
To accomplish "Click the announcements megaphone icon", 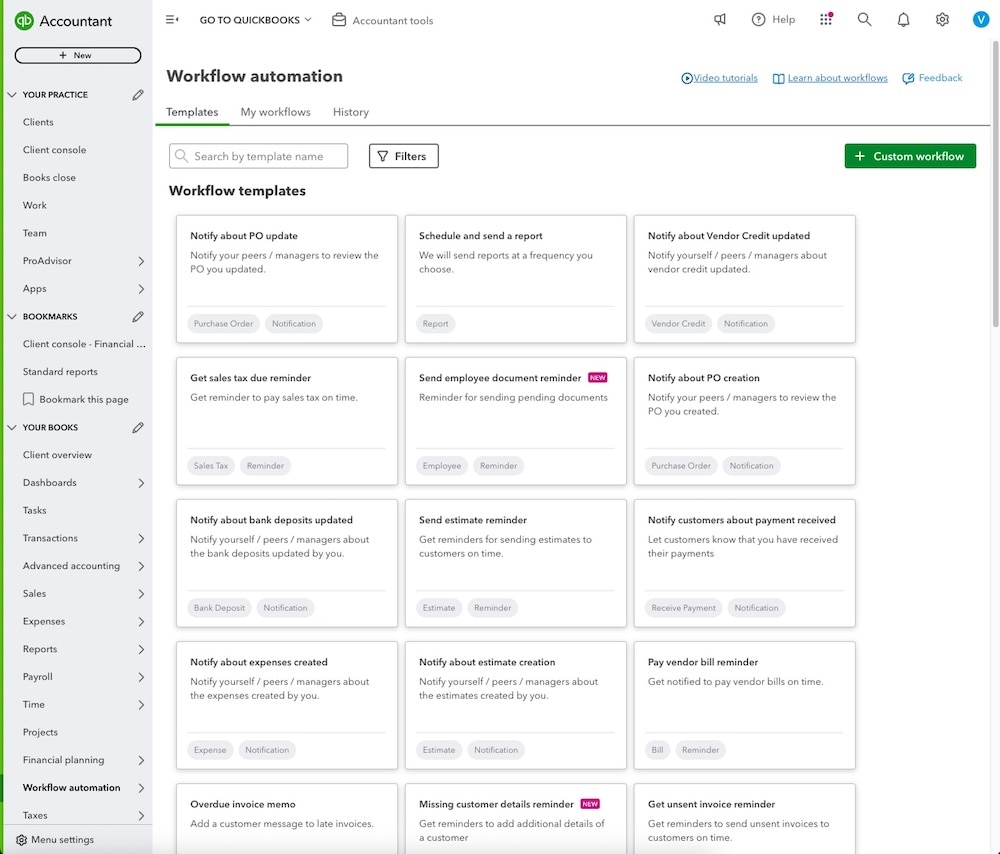I will [720, 18].
